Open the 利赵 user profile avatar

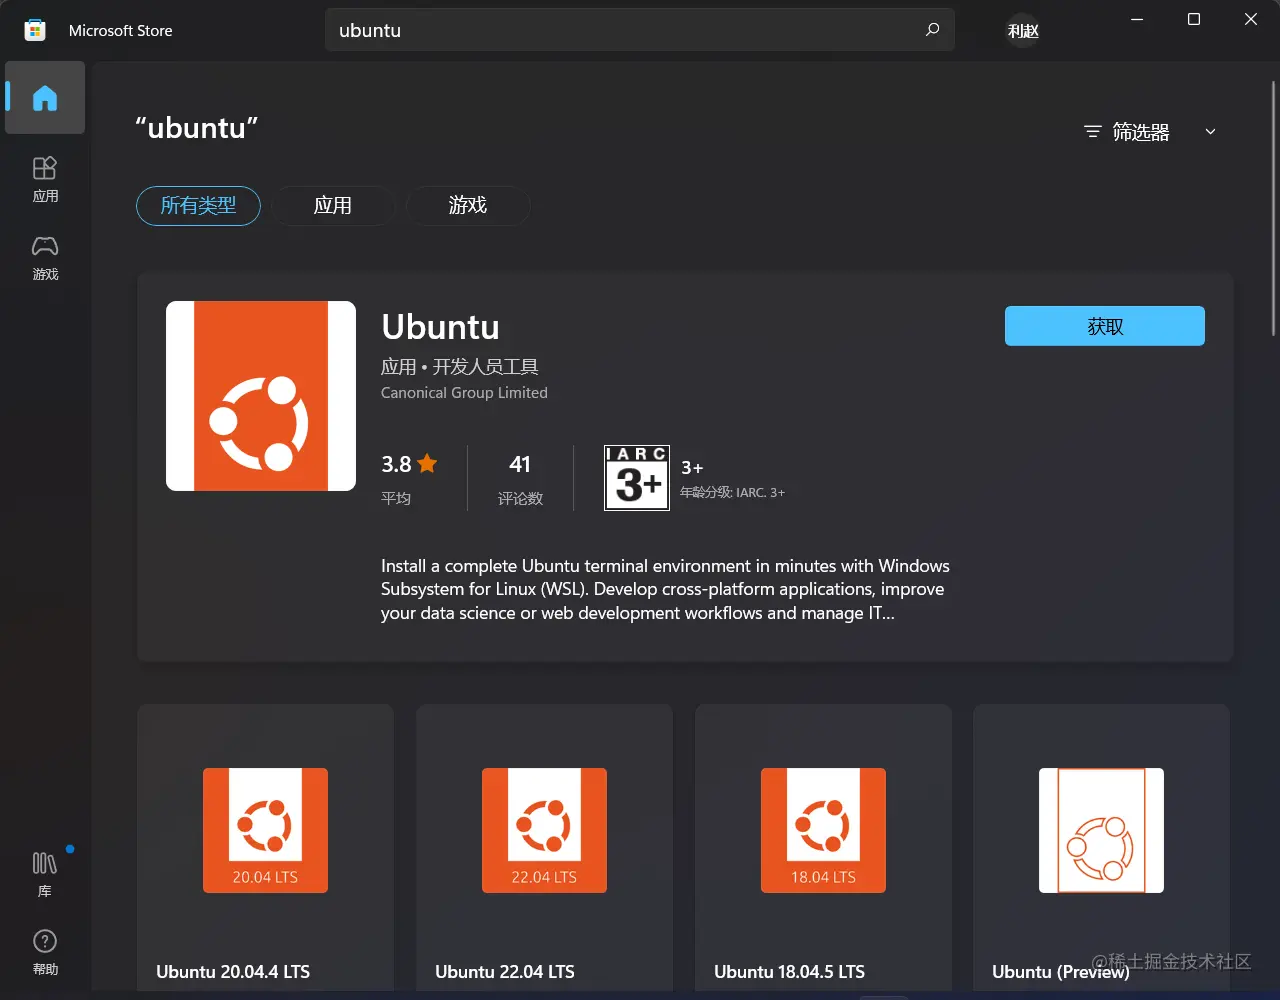(x=1023, y=31)
